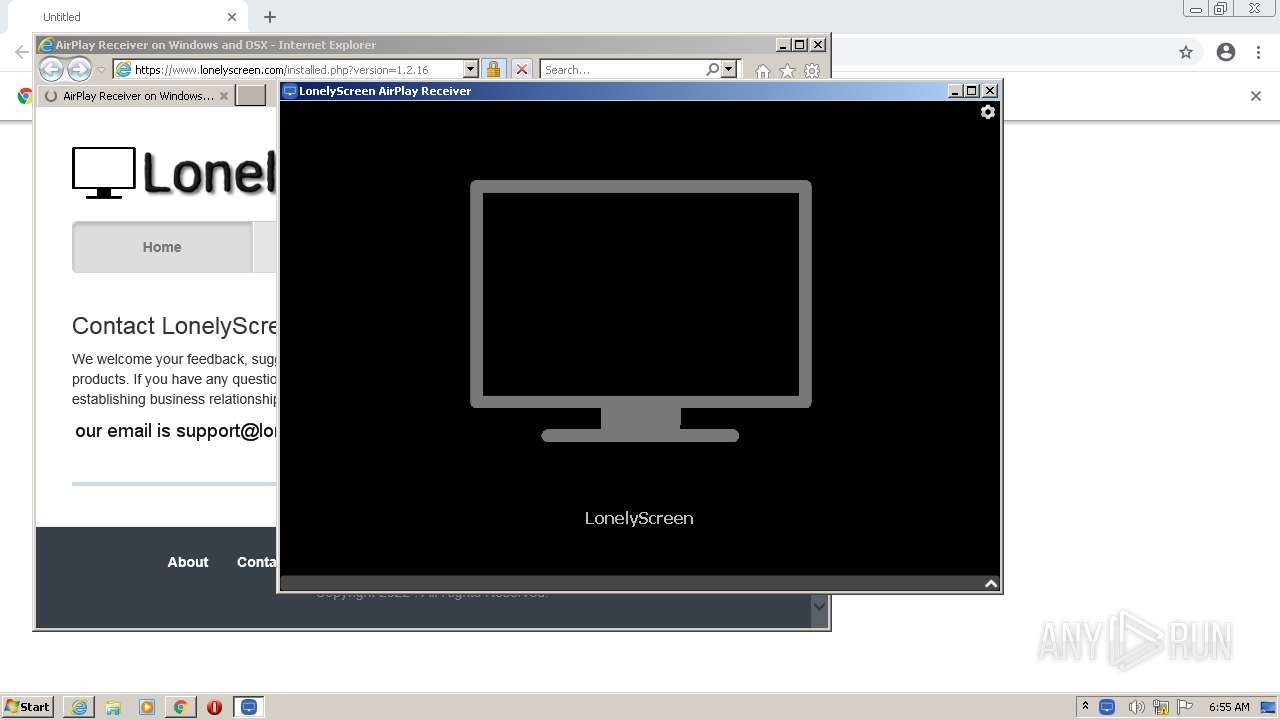This screenshot has width=1280, height=720.
Task: Open LonelyScreen settings gear
Action: pyautogui.click(x=988, y=112)
